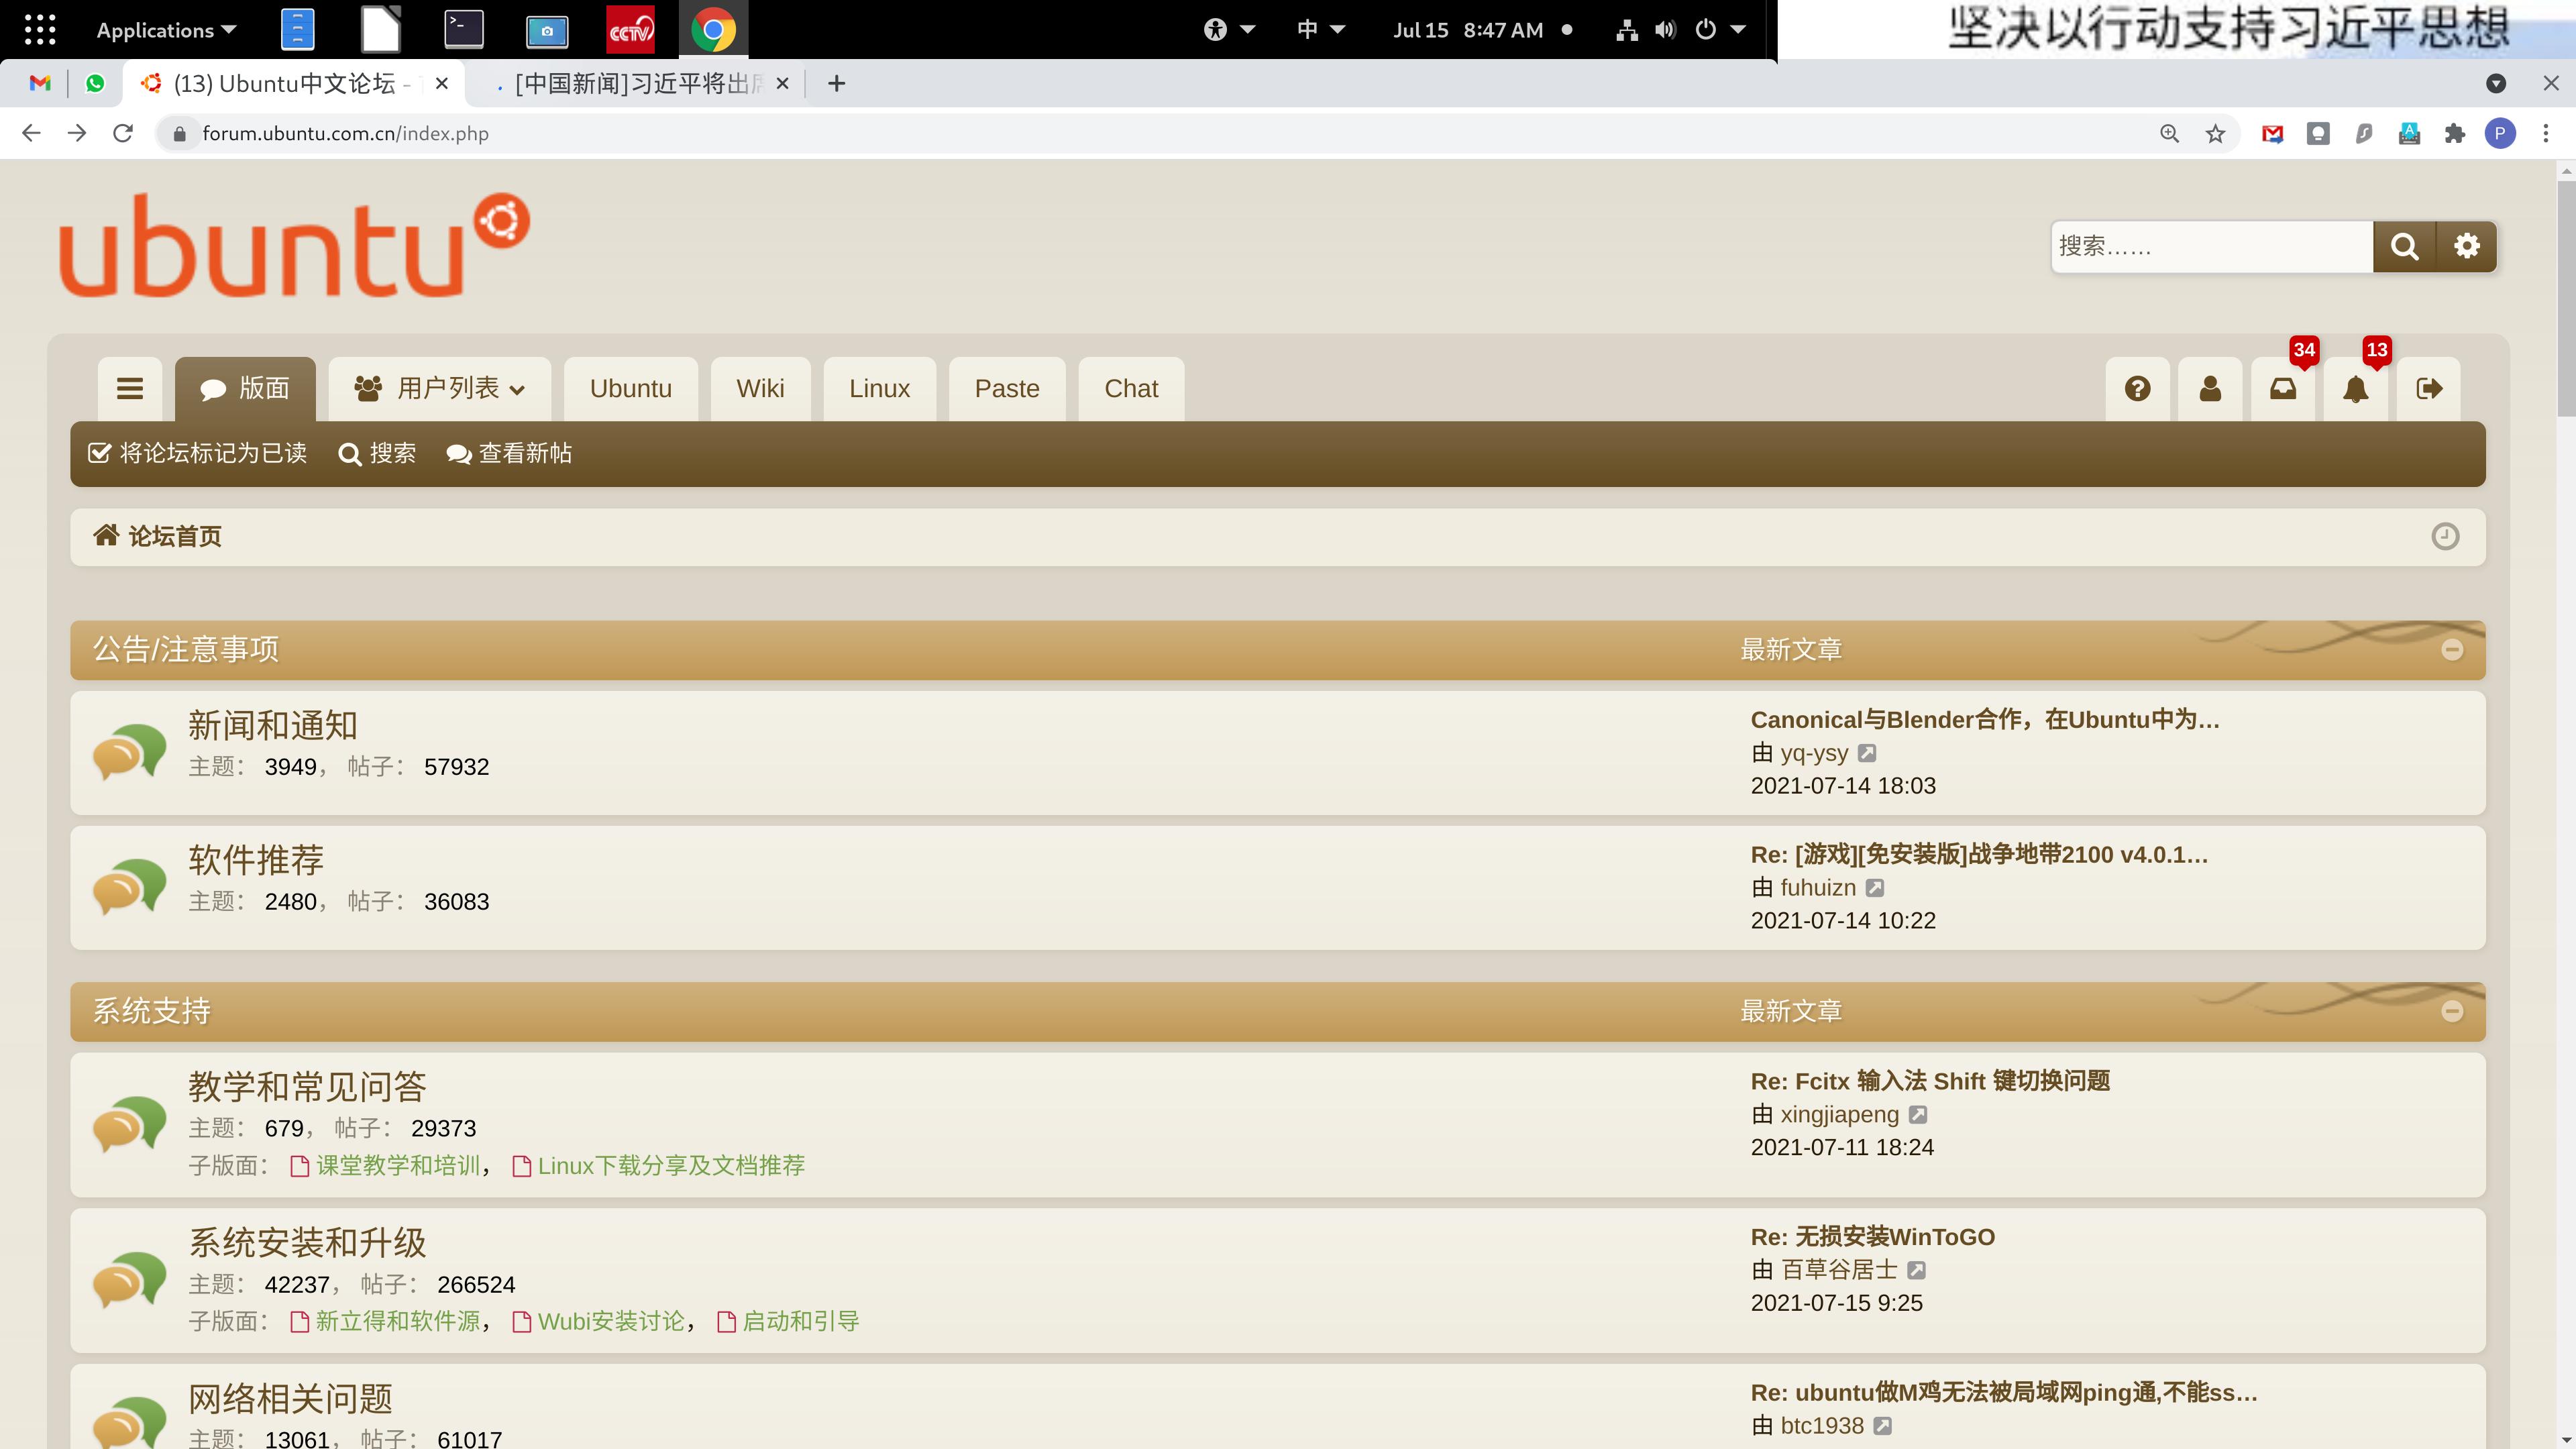2576x1449 pixels.
Task: Click the Chrome icon in top bar
Action: pos(713,30)
